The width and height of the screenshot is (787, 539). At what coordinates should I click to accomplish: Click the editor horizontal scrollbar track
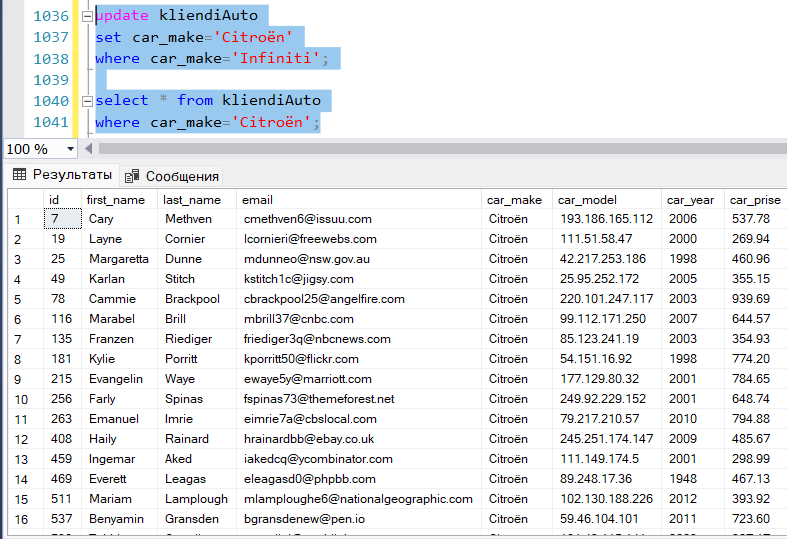coord(442,149)
